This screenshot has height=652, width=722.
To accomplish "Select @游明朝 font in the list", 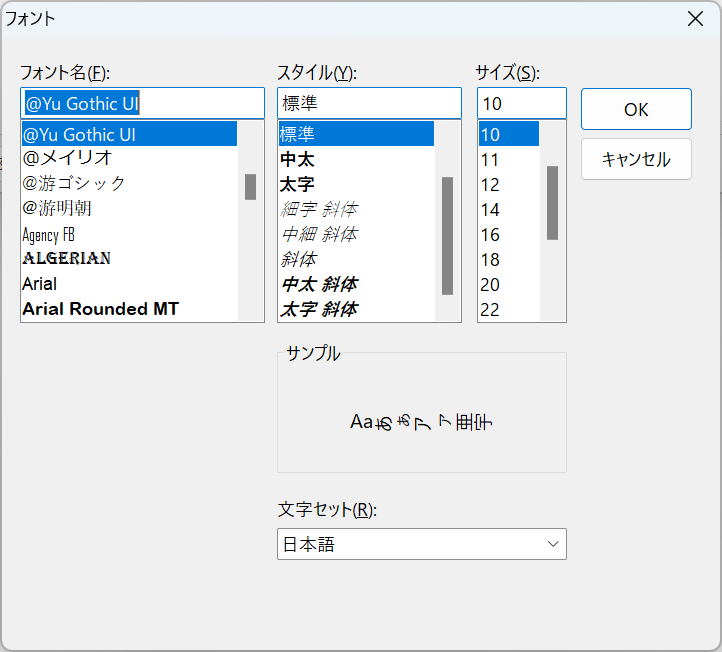I will pyautogui.click(x=129, y=208).
